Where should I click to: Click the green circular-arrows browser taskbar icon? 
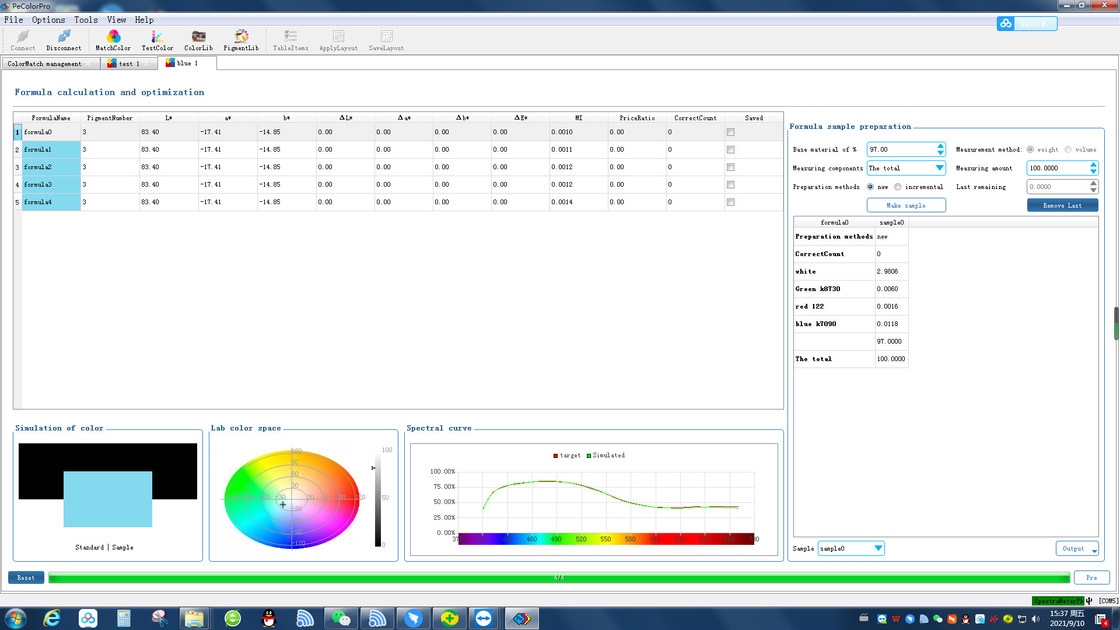pyautogui.click(x=233, y=619)
